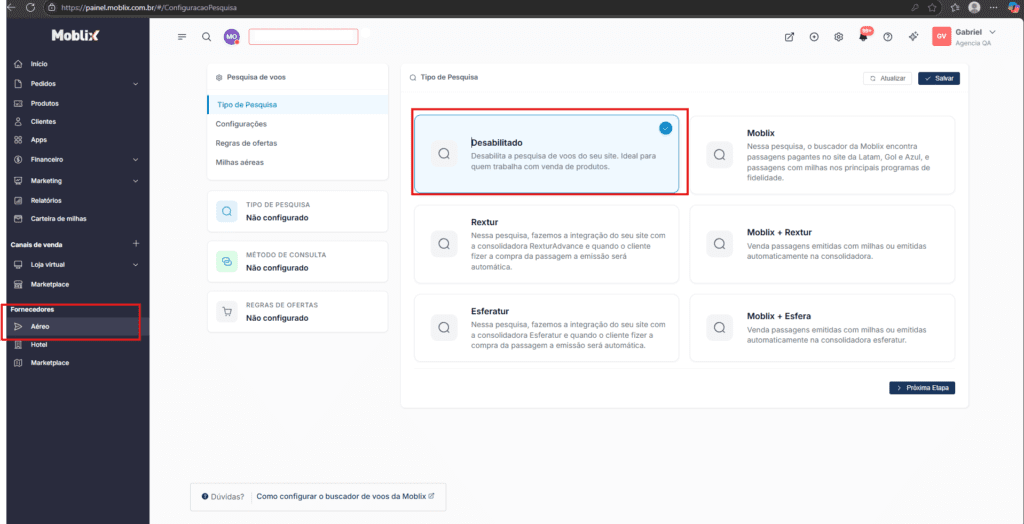The width and height of the screenshot is (1024, 524).
Task: Open the Configurações tab
Action: (x=241, y=123)
